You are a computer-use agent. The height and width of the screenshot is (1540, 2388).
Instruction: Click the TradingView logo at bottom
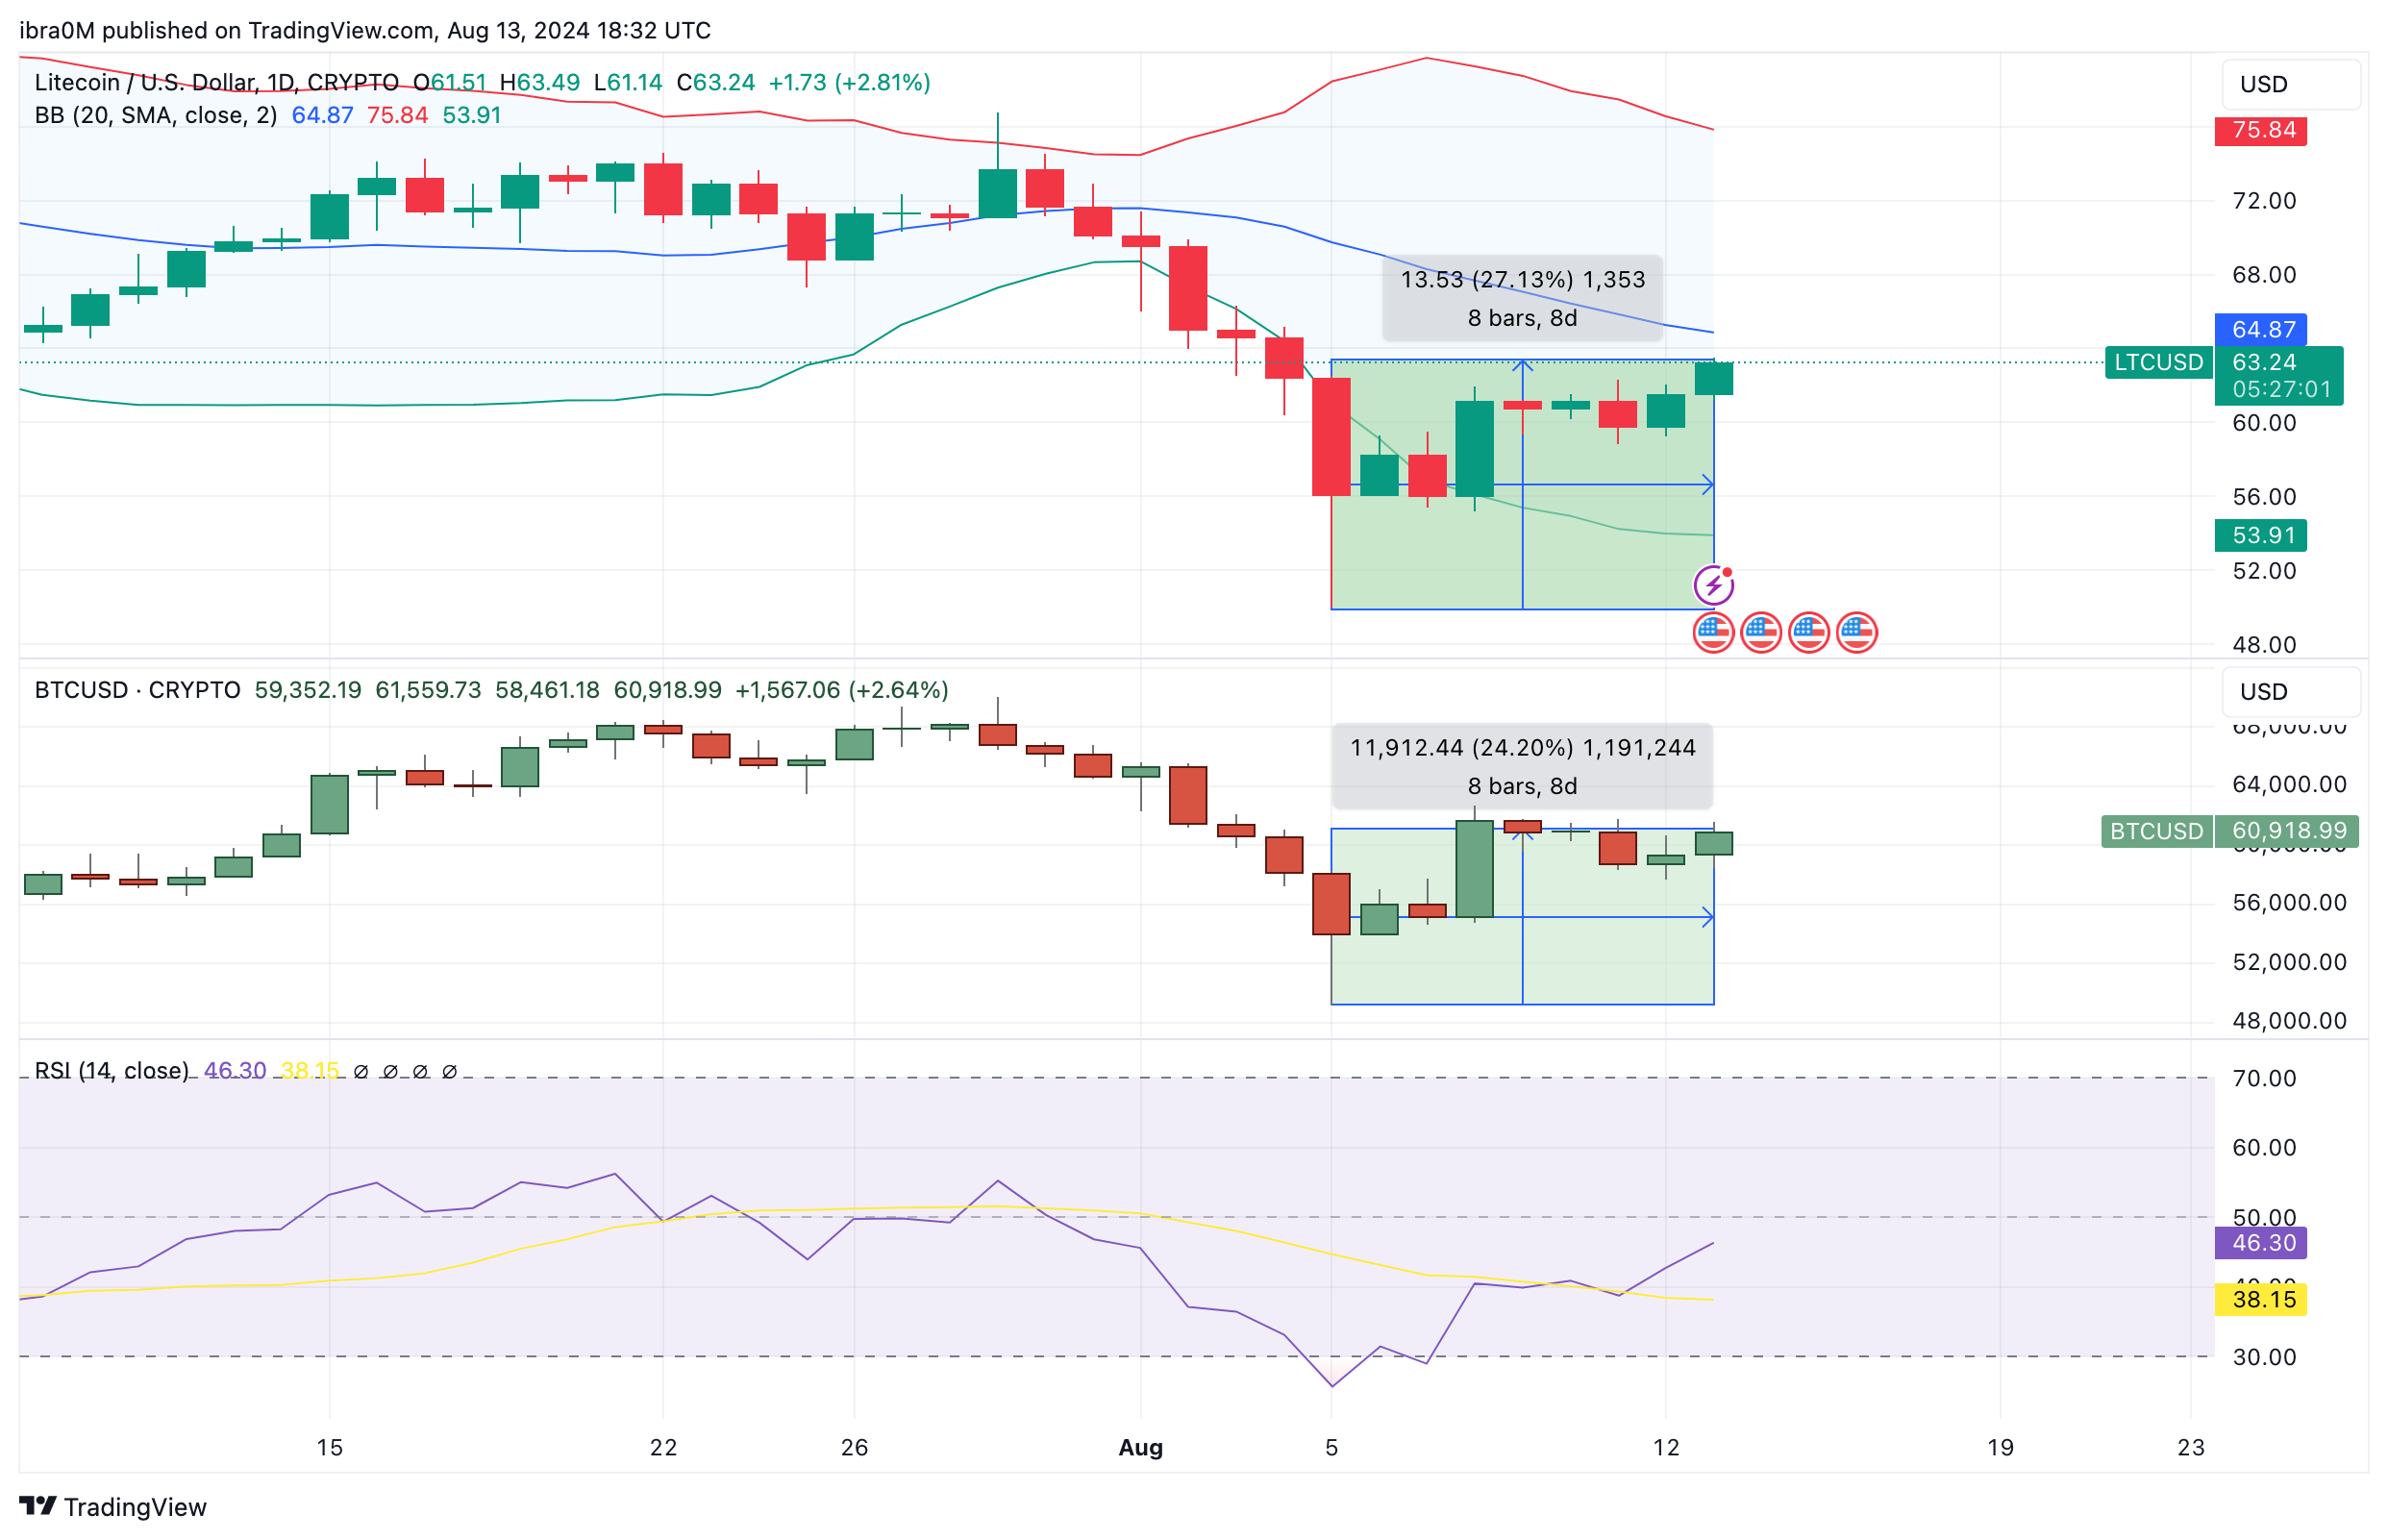tap(113, 1506)
